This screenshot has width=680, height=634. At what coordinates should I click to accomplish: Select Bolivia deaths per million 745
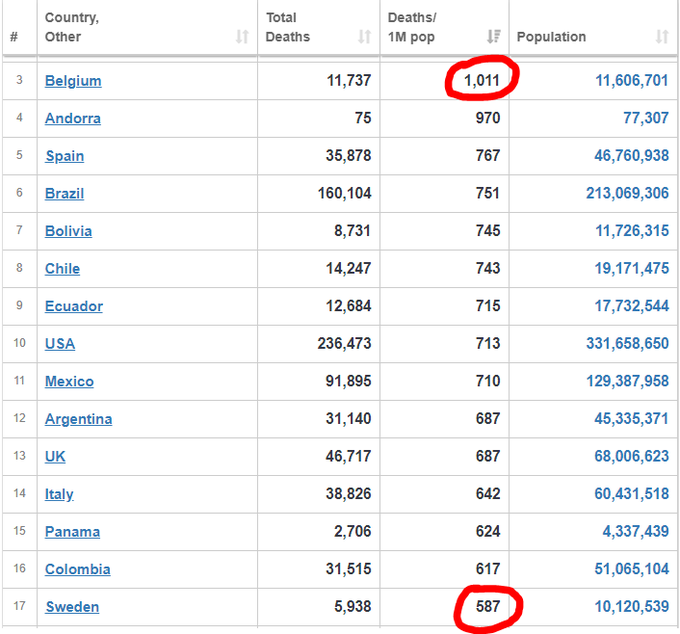tap(488, 231)
